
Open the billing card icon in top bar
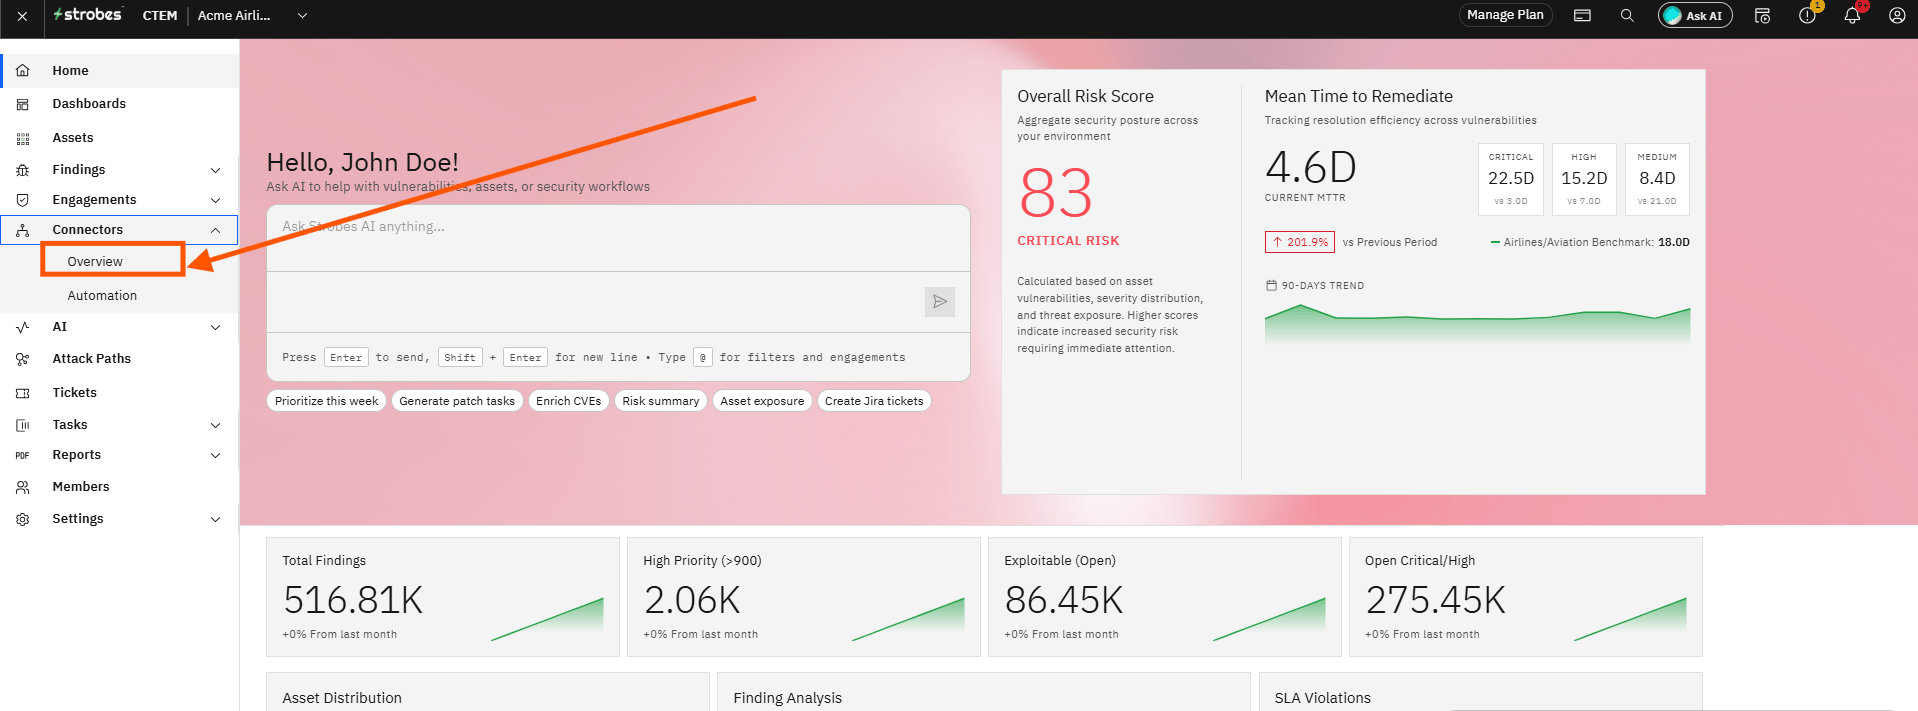click(1582, 16)
